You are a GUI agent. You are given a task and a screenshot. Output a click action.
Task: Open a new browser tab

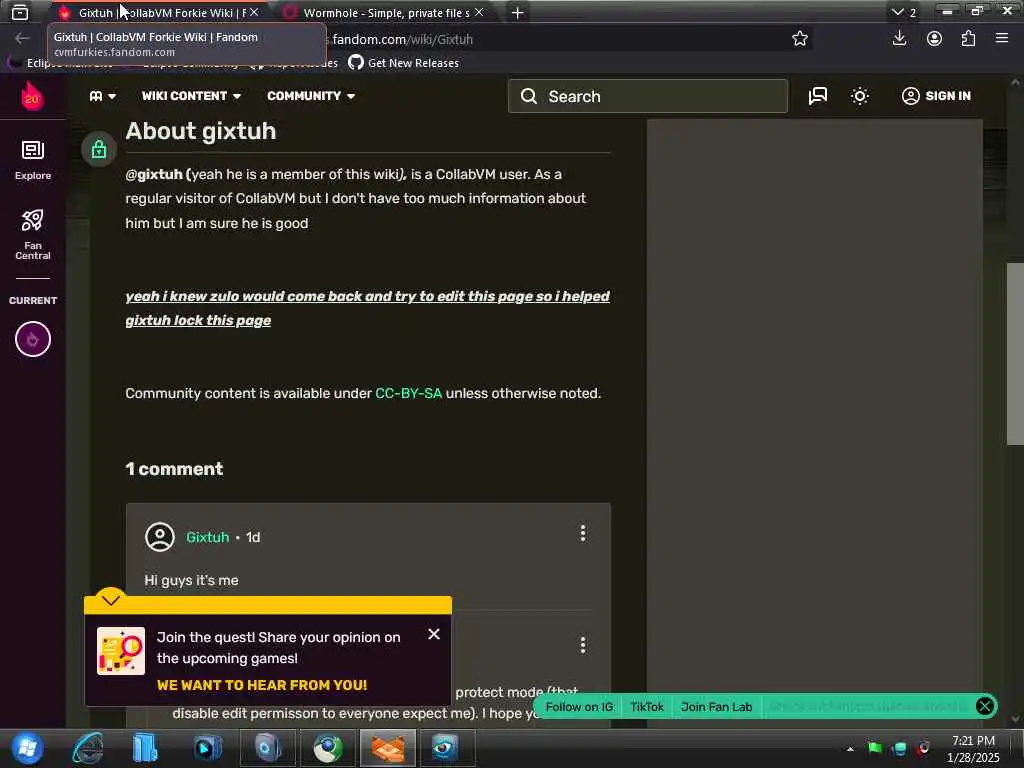click(517, 12)
